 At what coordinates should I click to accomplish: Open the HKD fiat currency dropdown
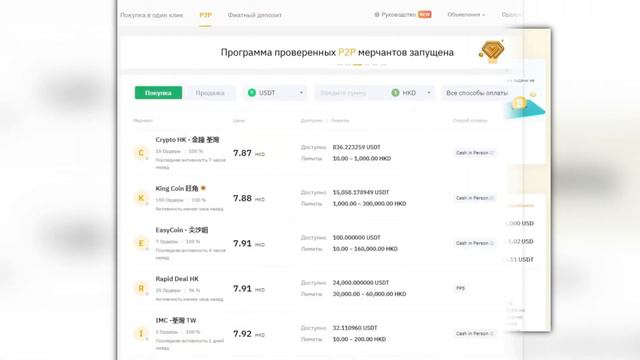pos(411,93)
